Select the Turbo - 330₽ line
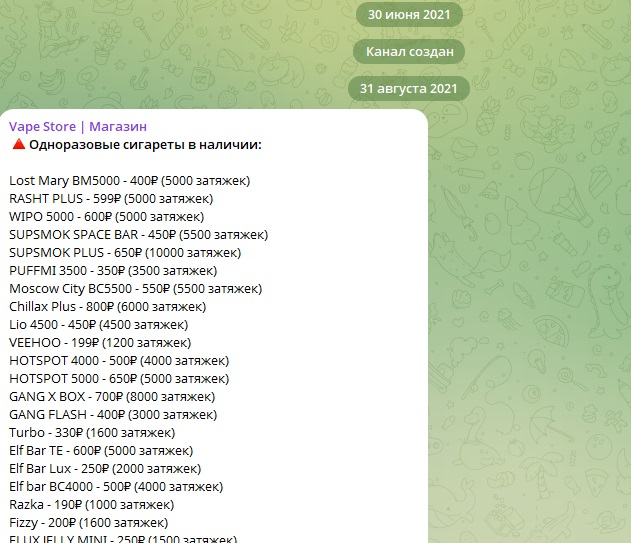The width and height of the screenshot is (631, 543). pos(92,433)
